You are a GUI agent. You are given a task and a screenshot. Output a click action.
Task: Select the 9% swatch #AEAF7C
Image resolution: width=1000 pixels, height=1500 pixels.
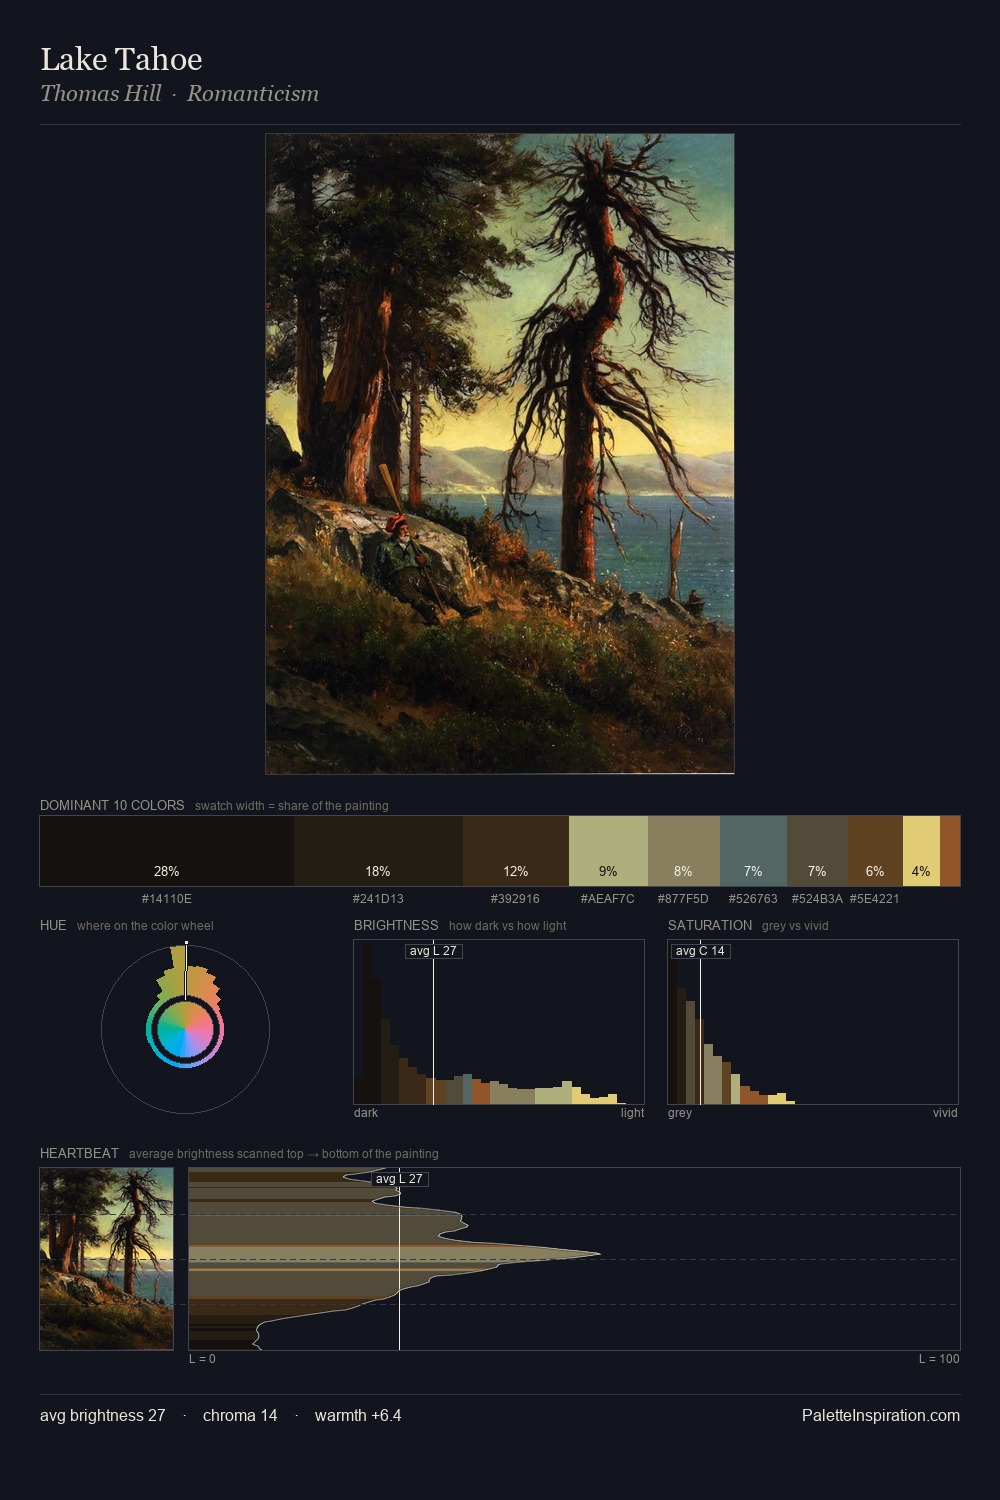point(608,851)
